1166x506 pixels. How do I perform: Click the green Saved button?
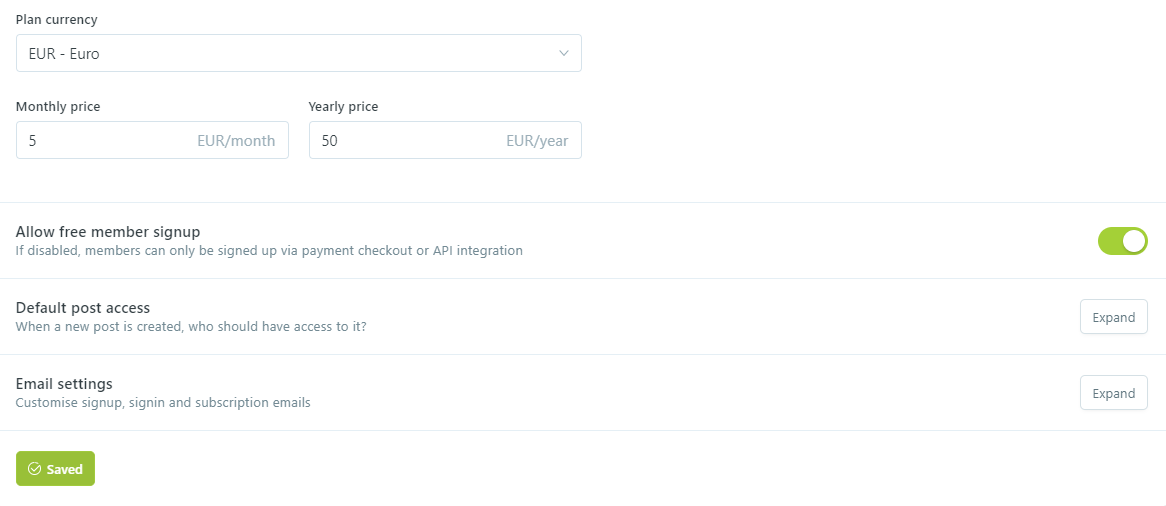click(x=55, y=469)
